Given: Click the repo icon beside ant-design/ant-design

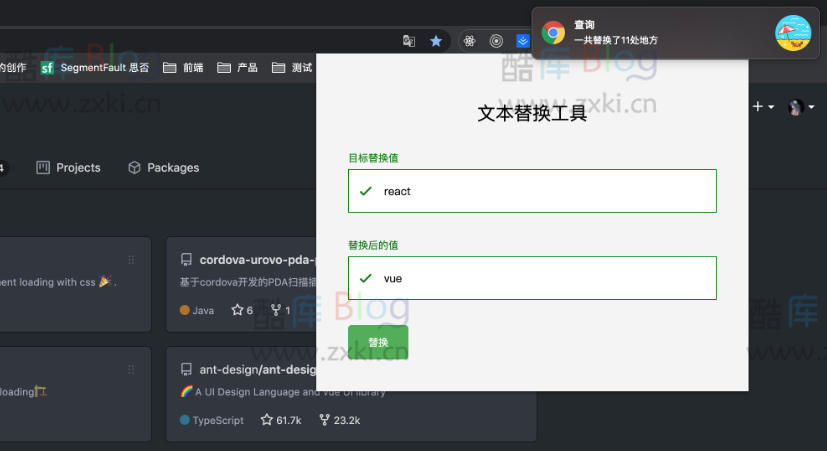Looking at the screenshot, I should pyautogui.click(x=186, y=369).
